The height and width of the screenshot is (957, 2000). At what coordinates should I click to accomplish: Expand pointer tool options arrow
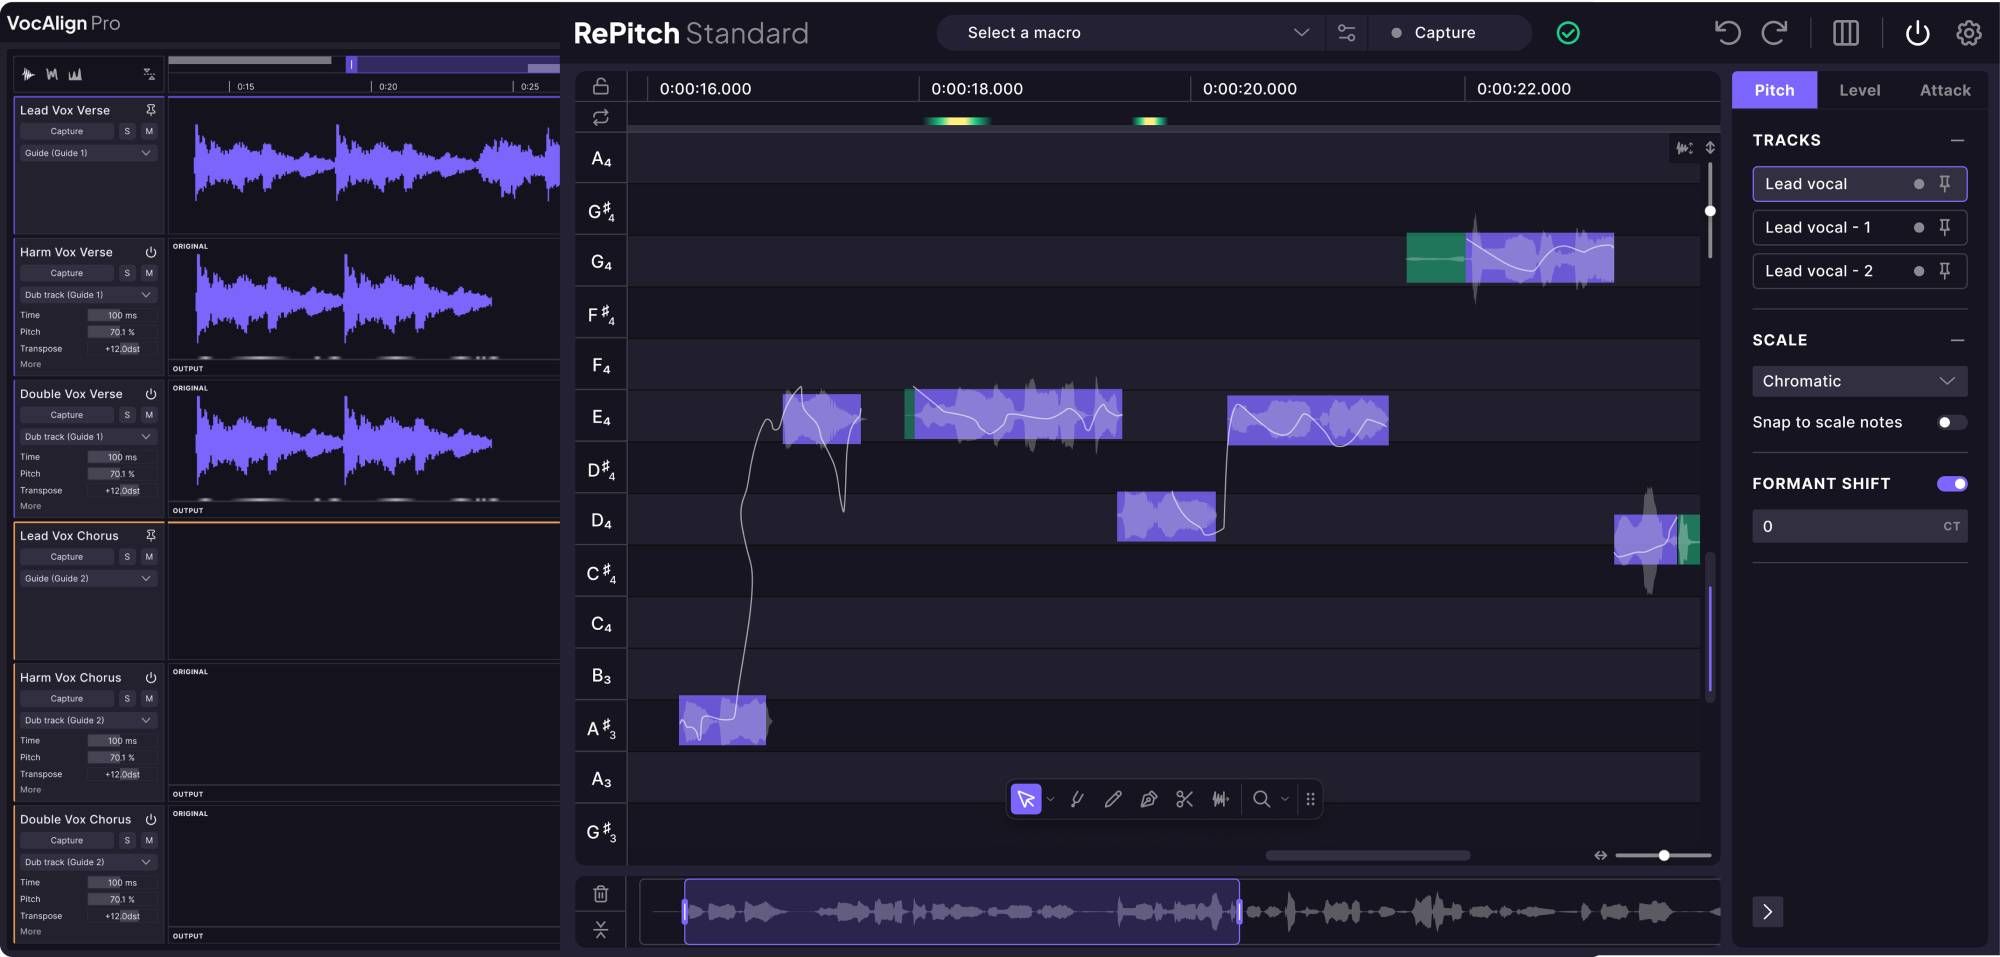click(1050, 799)
